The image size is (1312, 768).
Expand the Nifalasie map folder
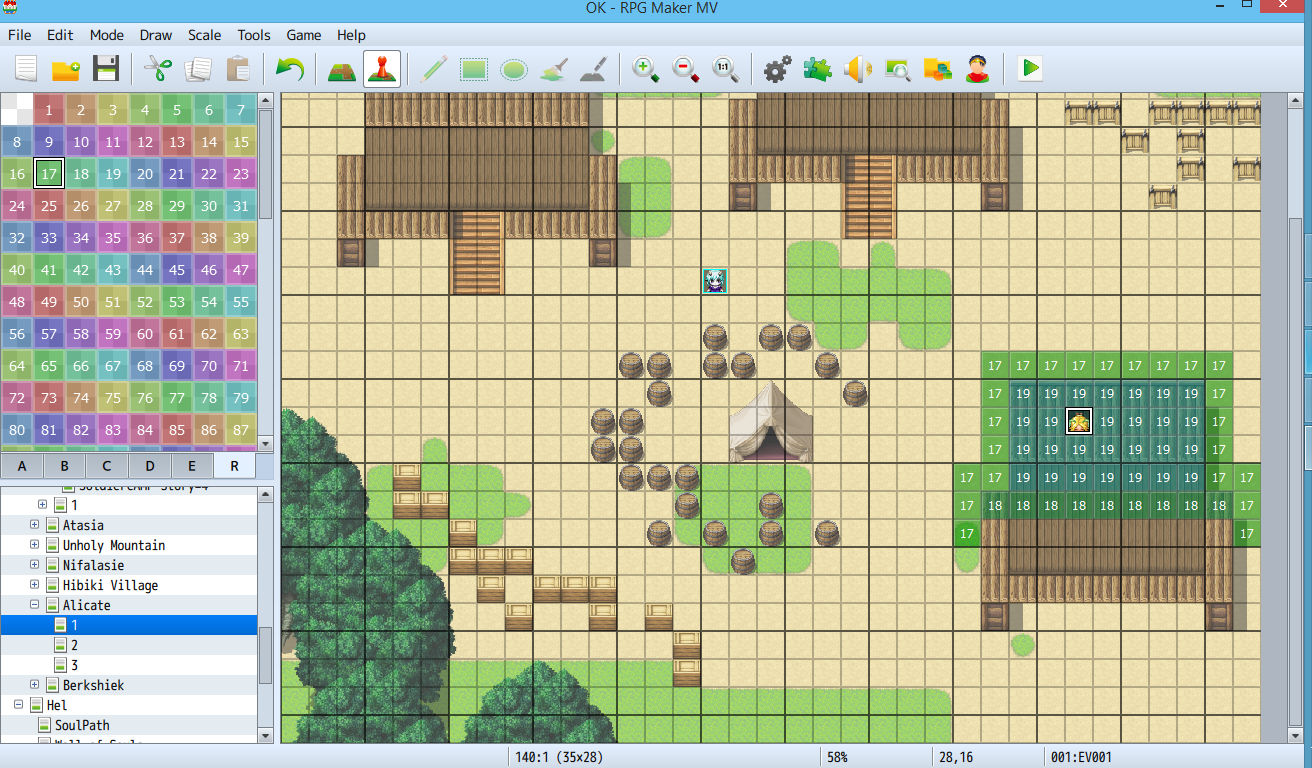click(34, 565)
